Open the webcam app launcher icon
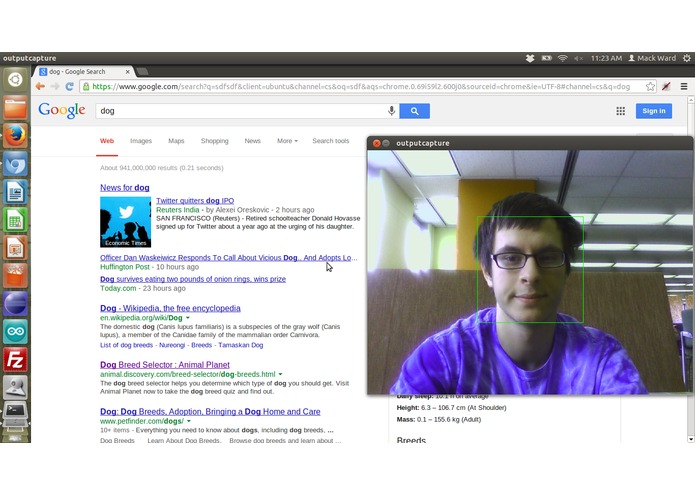 coord(15,387)
